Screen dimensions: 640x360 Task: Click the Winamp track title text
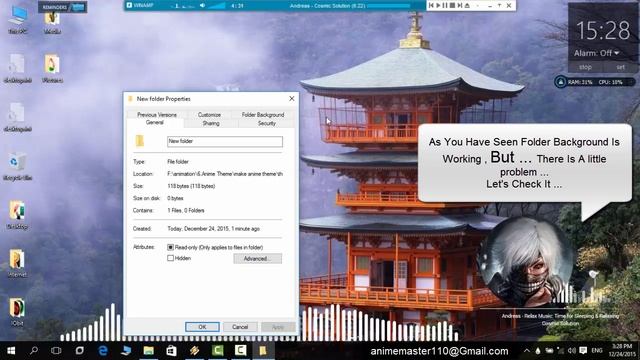click(x=328, y=6)
